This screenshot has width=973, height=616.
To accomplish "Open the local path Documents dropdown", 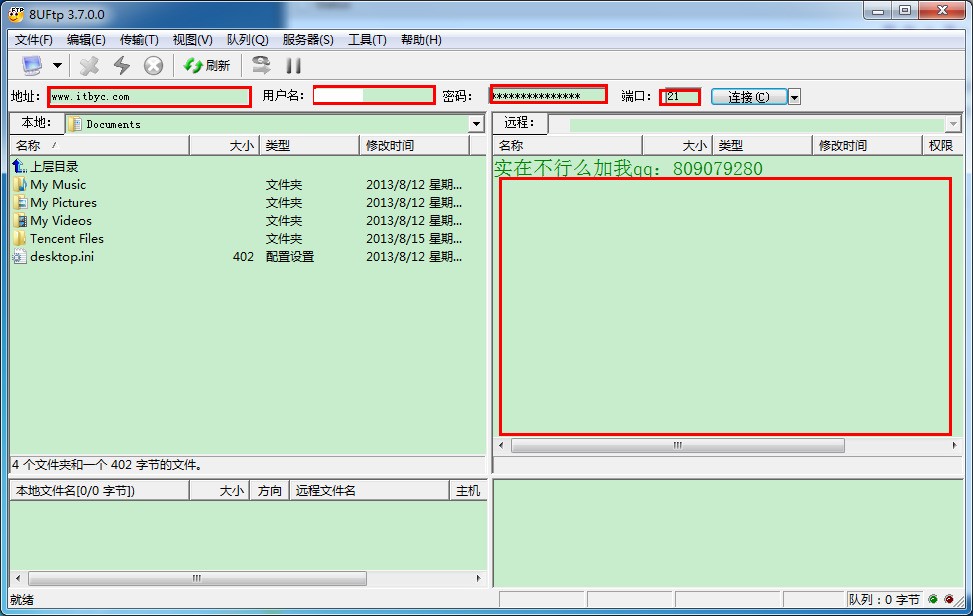I will [476, 124].
